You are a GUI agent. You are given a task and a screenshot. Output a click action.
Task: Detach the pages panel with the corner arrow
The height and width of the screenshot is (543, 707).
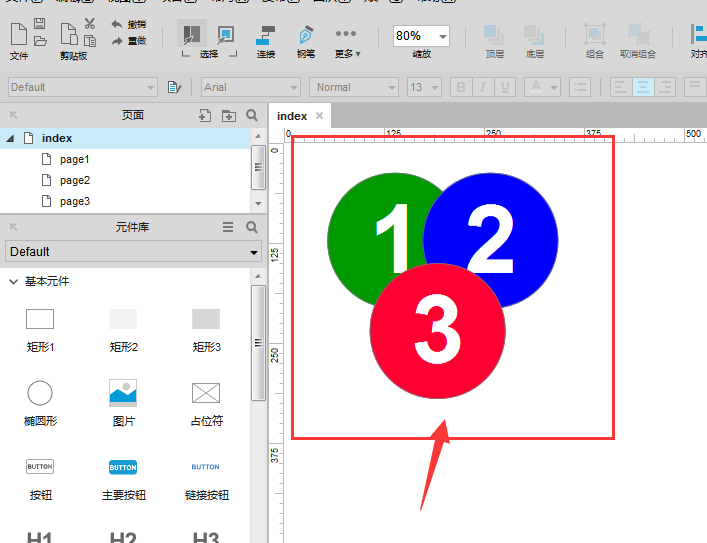pyautogui.click(x=14, y=115)
